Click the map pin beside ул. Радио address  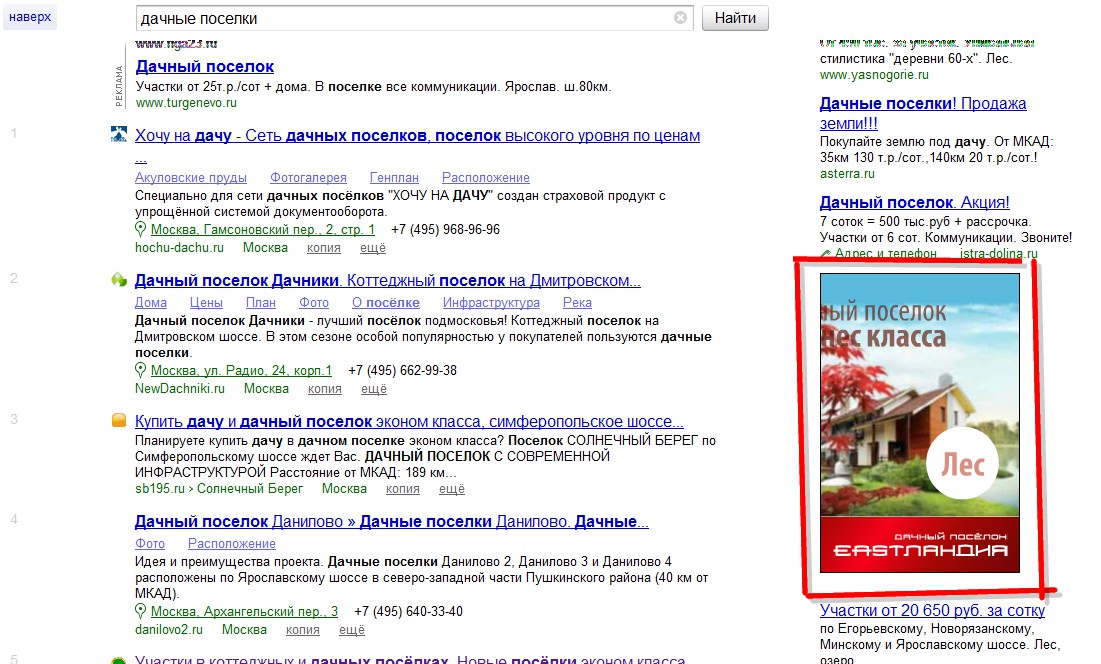140,370
